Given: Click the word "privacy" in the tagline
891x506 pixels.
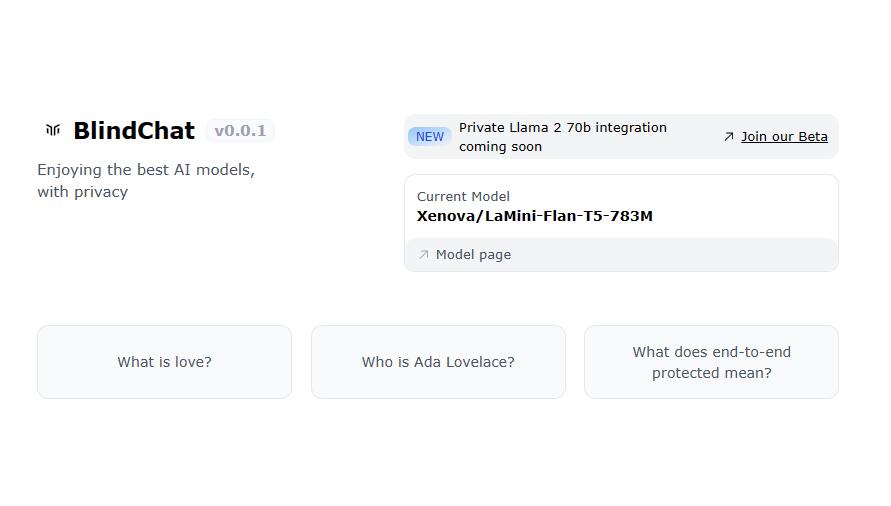Looking at the screenshot, I should pos(101,192).
